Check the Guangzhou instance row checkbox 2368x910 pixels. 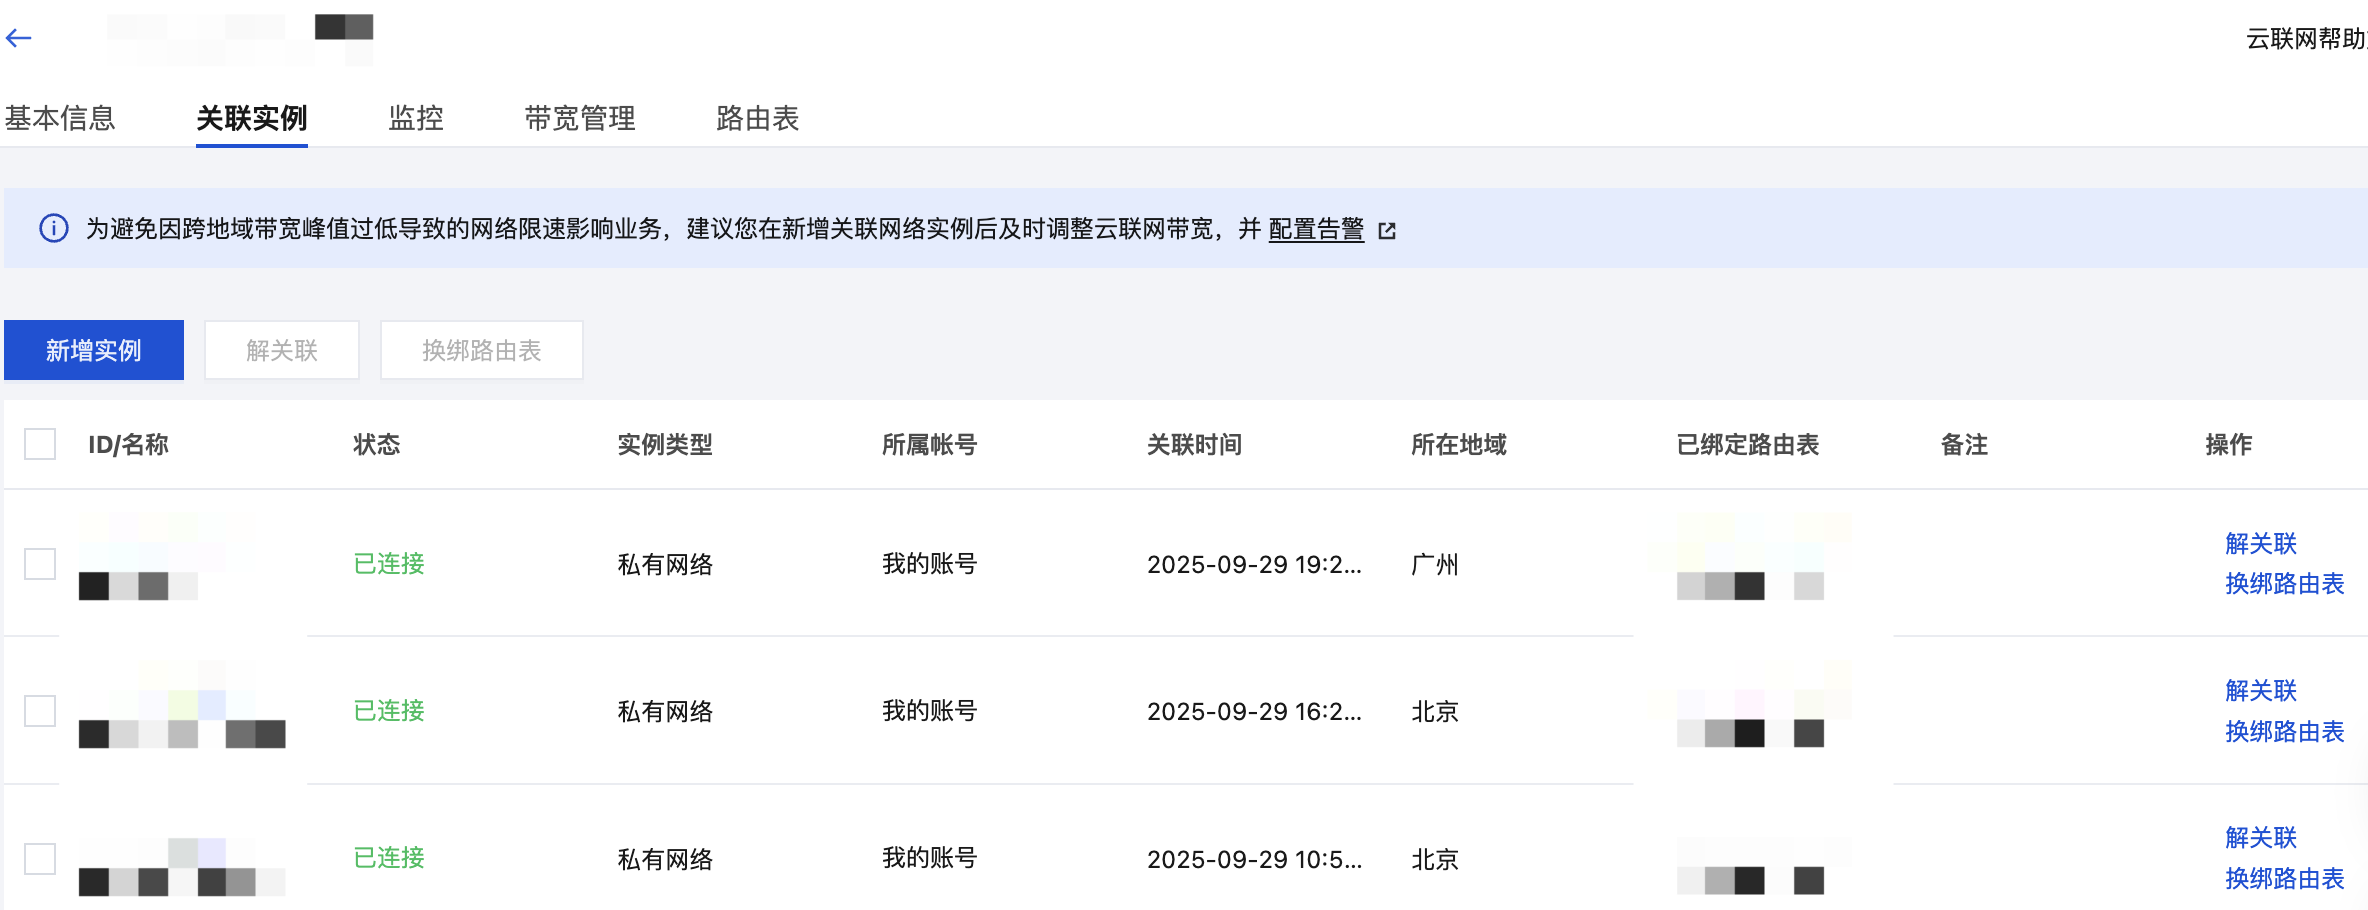pyautogui.click(x=40, y=564)
